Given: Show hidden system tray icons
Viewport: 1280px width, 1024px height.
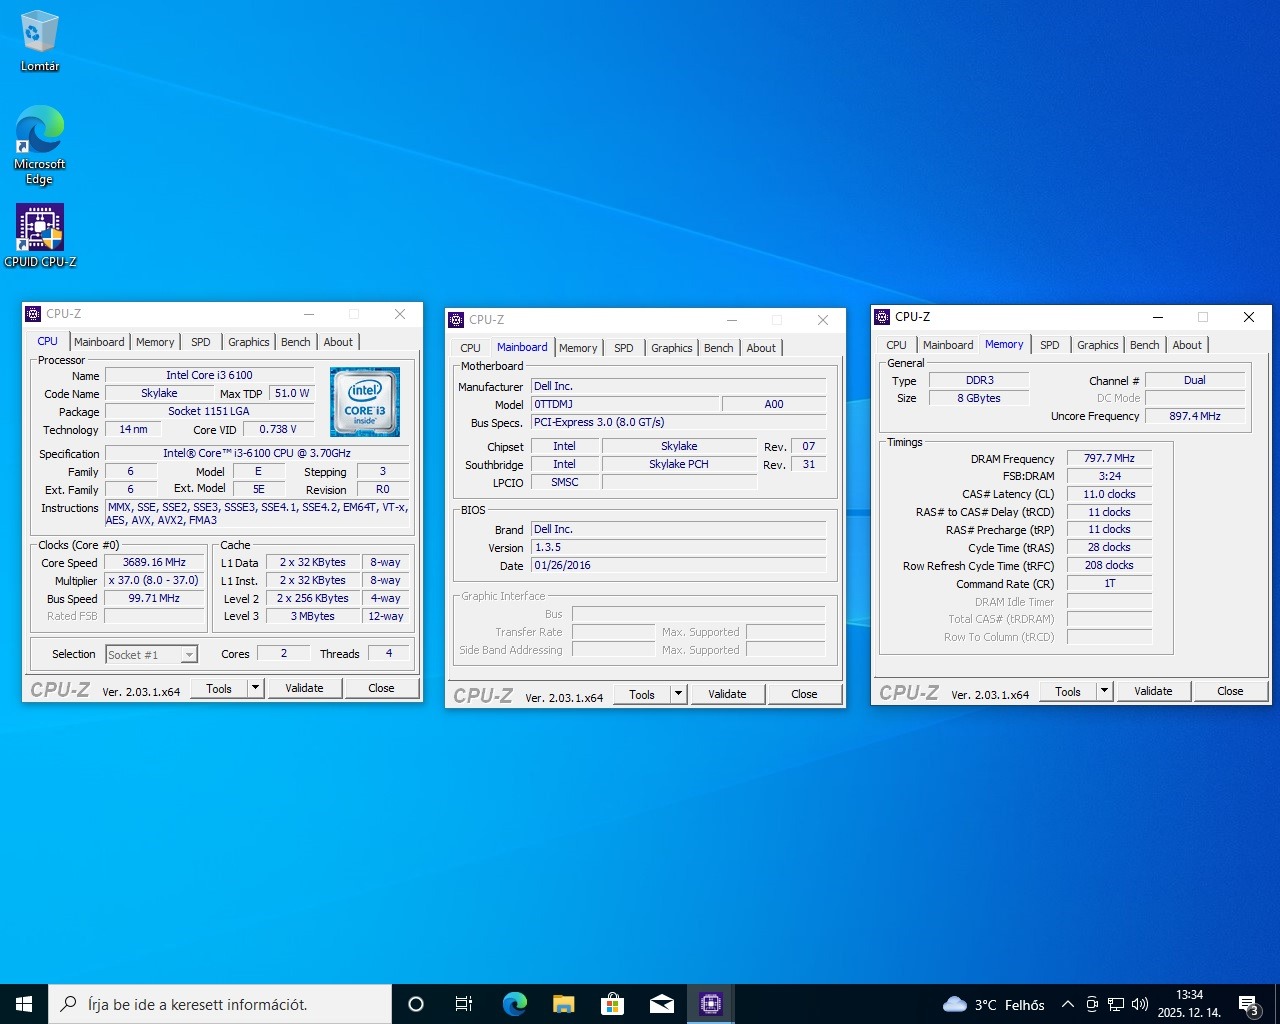Looking at the screenshot, I should (x=1067, y=1004).
